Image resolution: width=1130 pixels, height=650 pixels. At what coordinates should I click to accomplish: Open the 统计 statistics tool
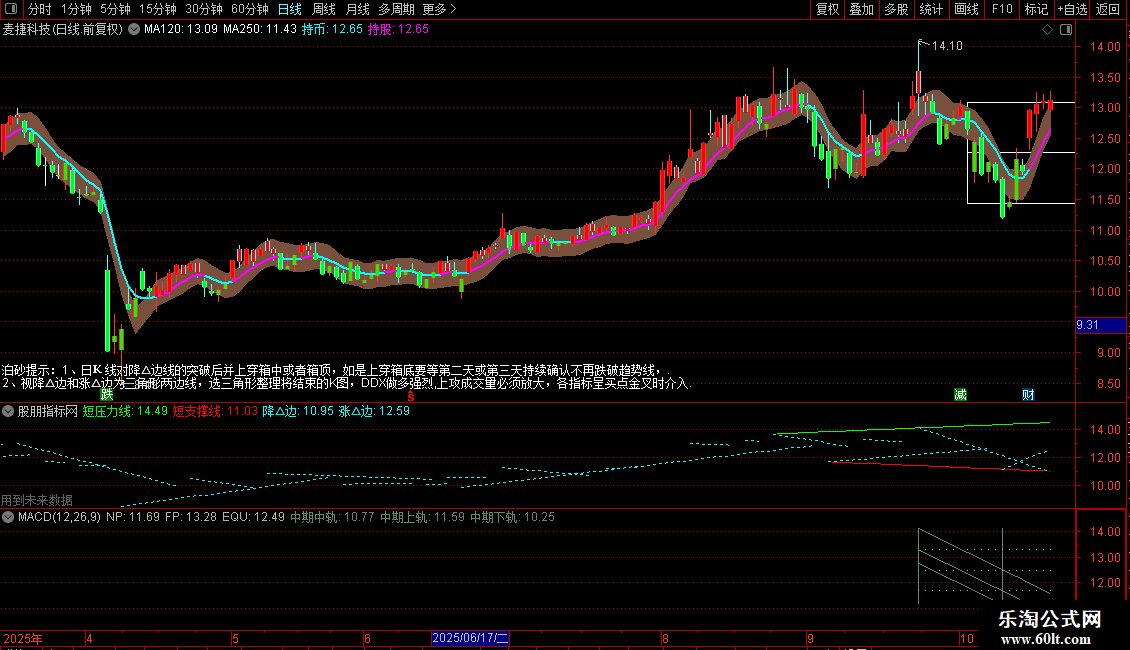coord(930,9)
